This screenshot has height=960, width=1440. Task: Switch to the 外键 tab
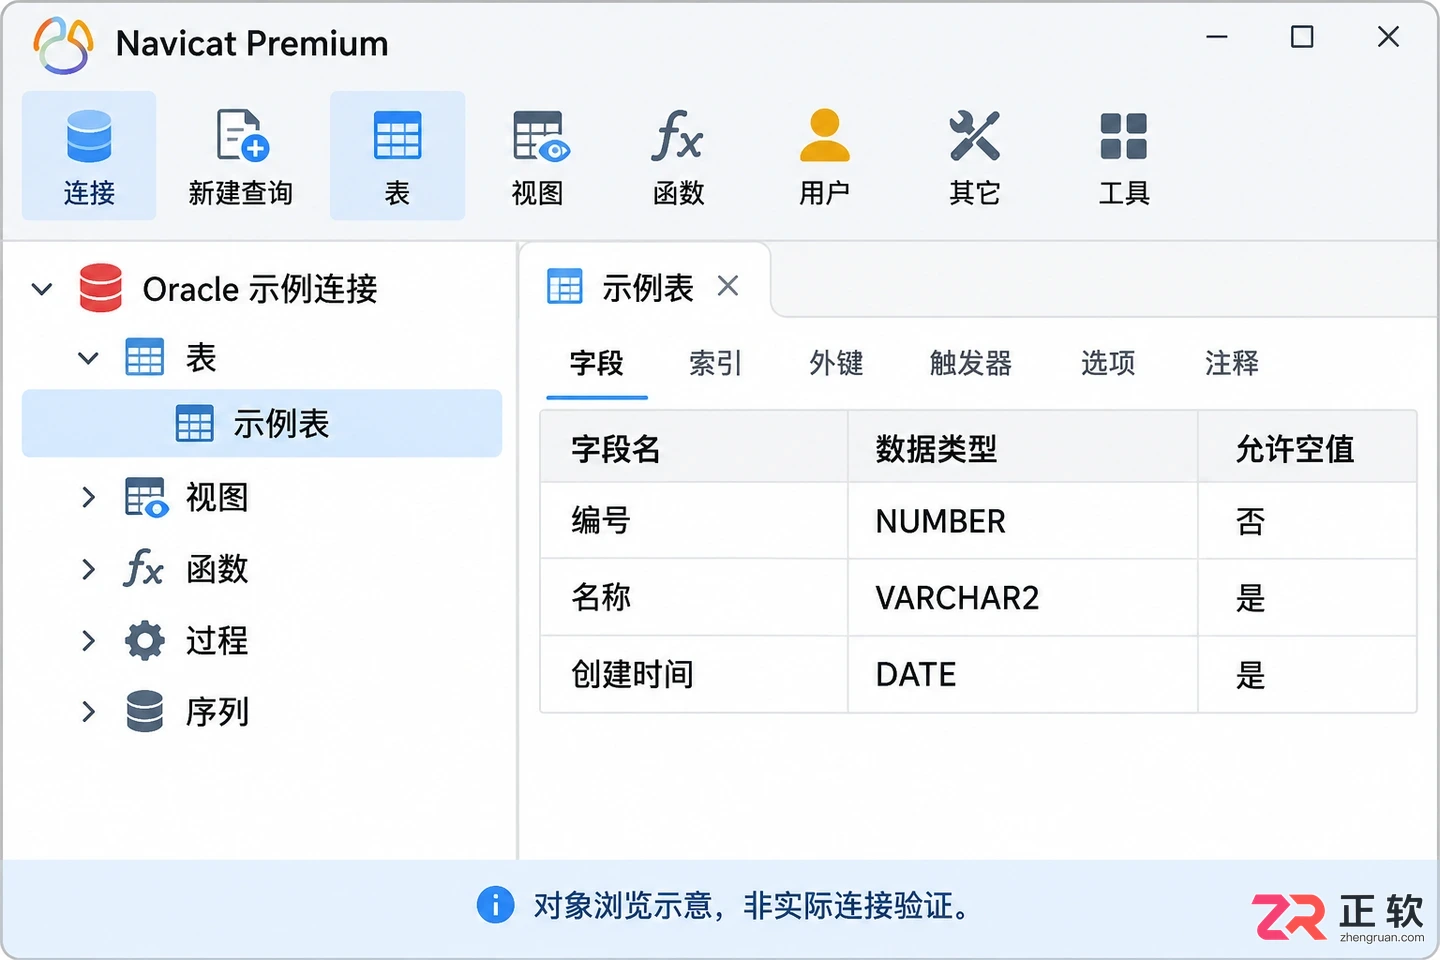(837, 363)
